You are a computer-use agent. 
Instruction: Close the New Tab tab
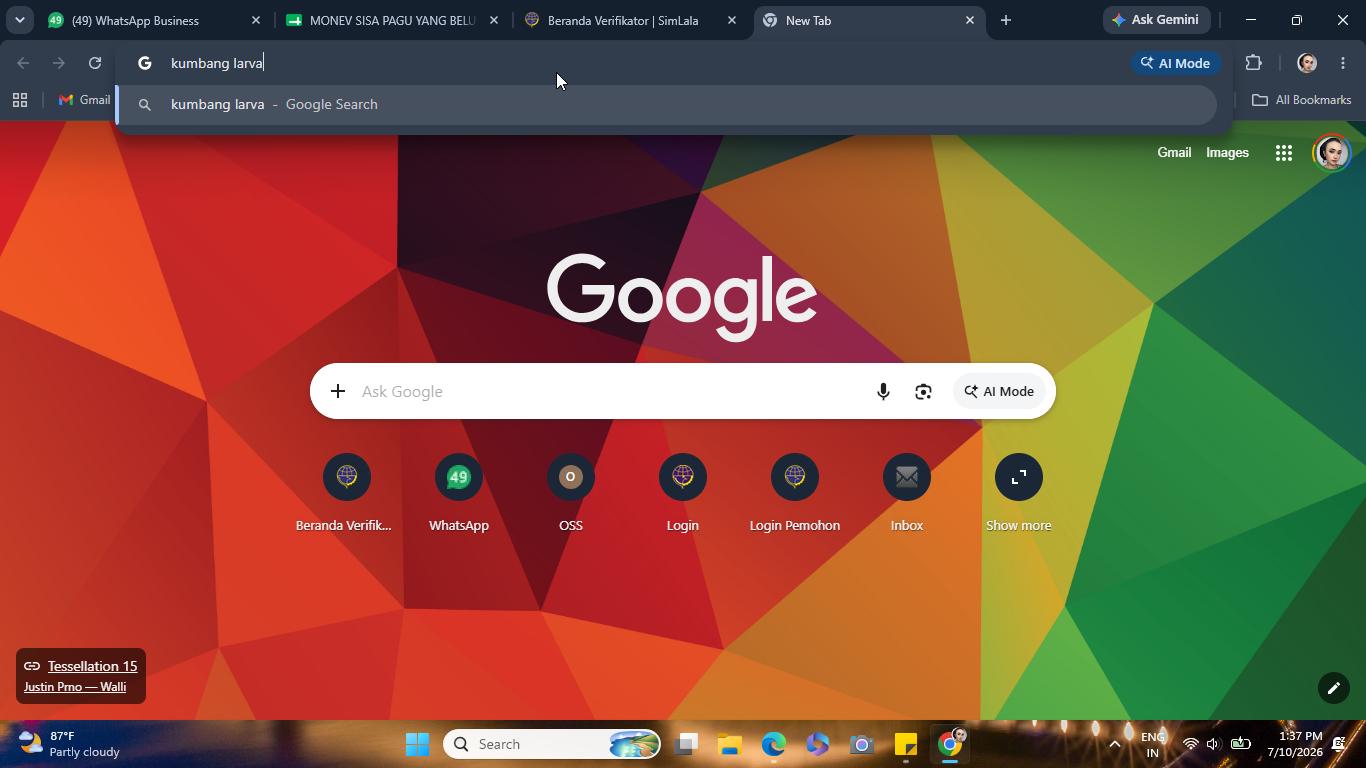point(970,20)
